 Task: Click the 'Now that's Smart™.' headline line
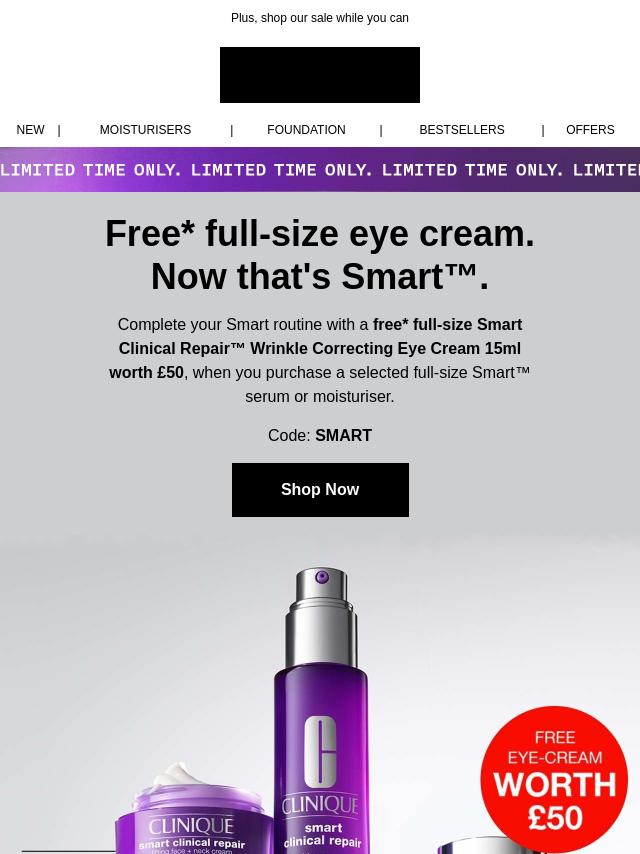[x=320, y=277]
